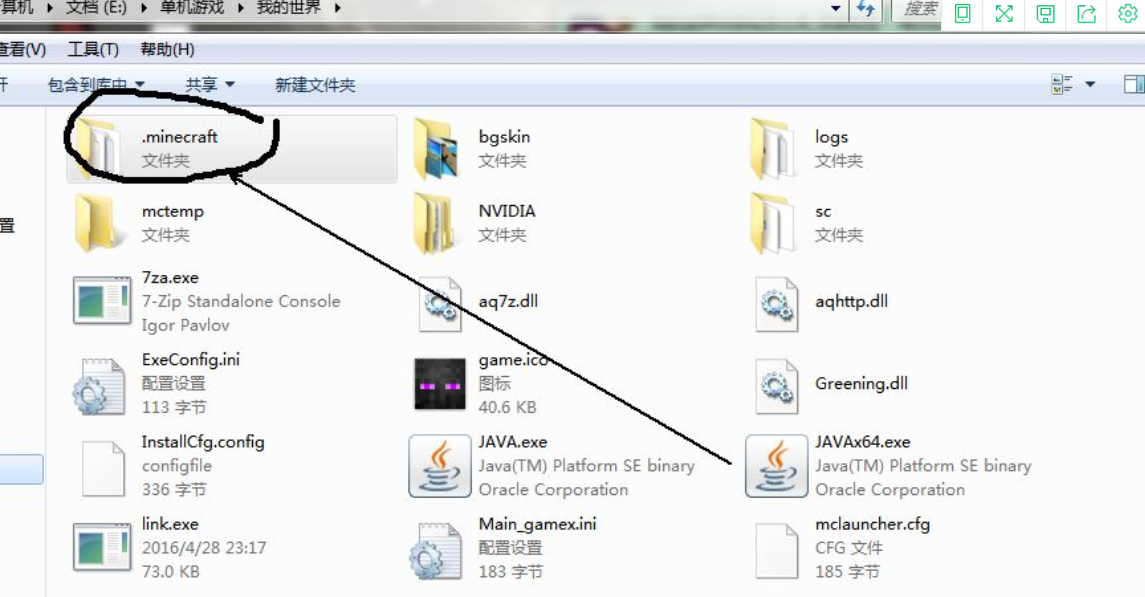Select the game.ico Enderman icon
This screenshot has width=1145, height=597.
click(440, 384)
